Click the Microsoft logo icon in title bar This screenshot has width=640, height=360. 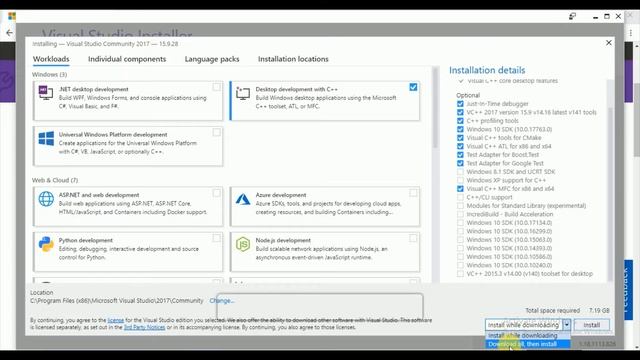(12, 16)
